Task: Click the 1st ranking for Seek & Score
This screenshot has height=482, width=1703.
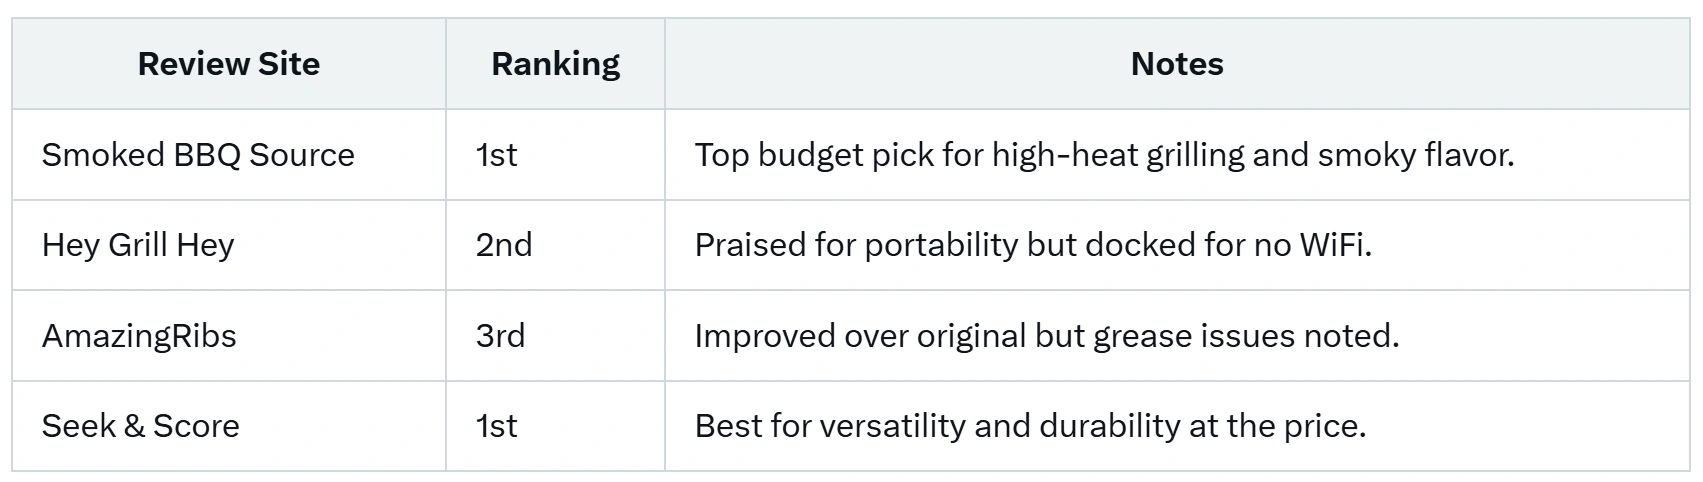Action: pyautogui.click(x=497, y=426)
